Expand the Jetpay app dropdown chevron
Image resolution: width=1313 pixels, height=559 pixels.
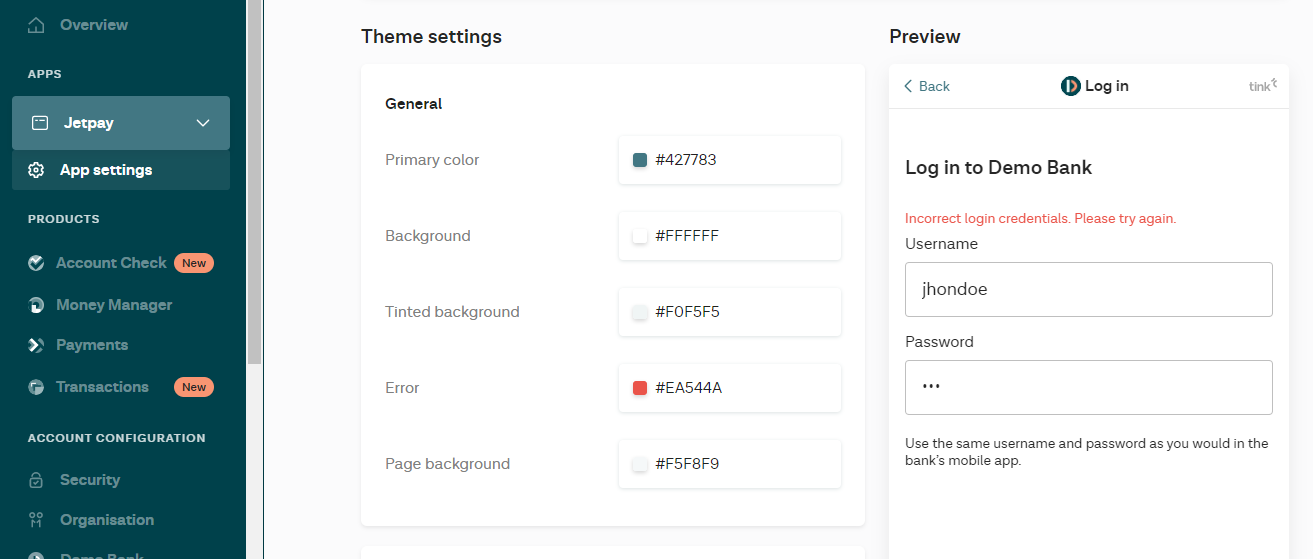pyautogui.click(x=203, y=123)
